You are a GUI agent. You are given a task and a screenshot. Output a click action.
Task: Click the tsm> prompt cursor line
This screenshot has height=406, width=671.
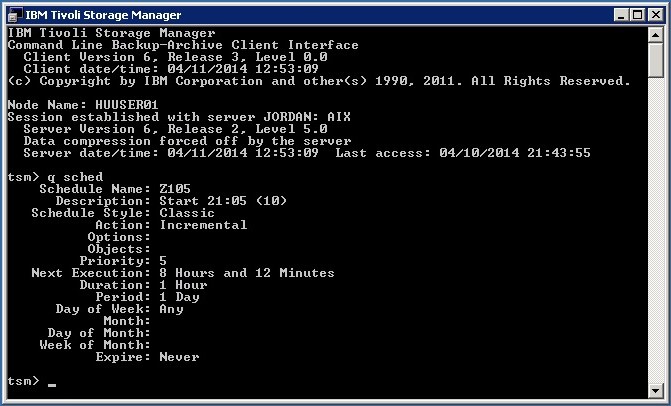[51, 381]
